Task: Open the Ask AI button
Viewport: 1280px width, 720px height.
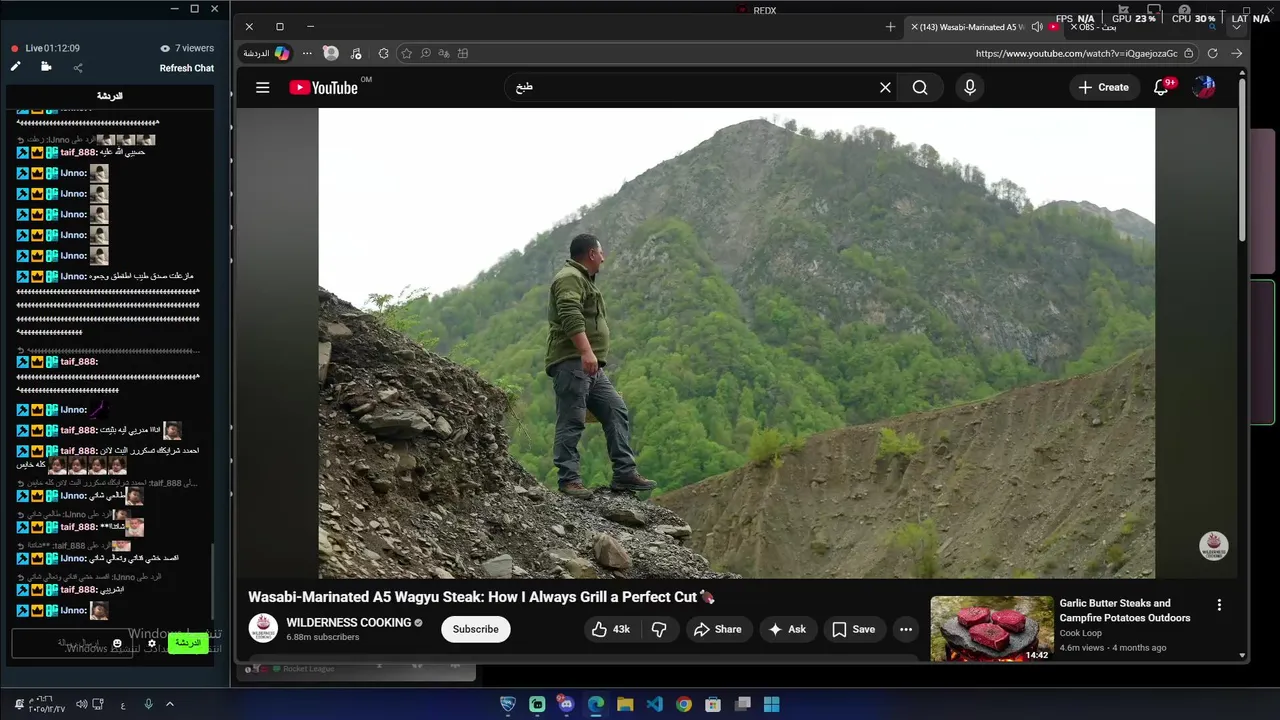Action: pos(787,629)
